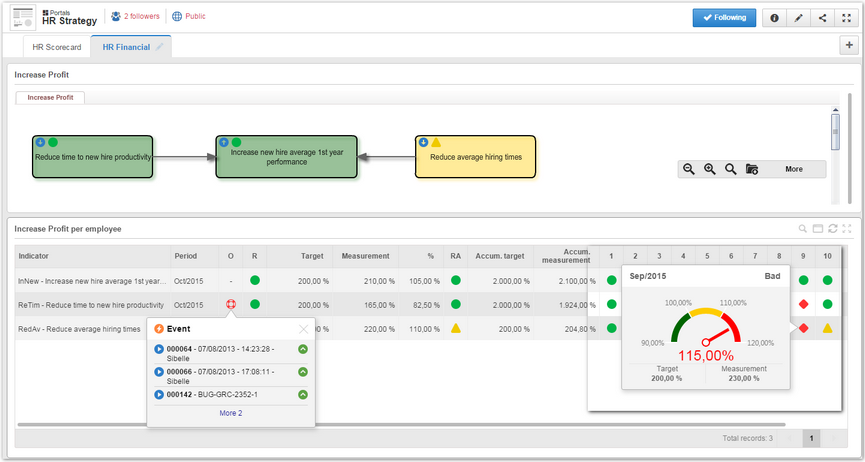Click the reset zoom magnifier icon

click(x=730, y=169)
